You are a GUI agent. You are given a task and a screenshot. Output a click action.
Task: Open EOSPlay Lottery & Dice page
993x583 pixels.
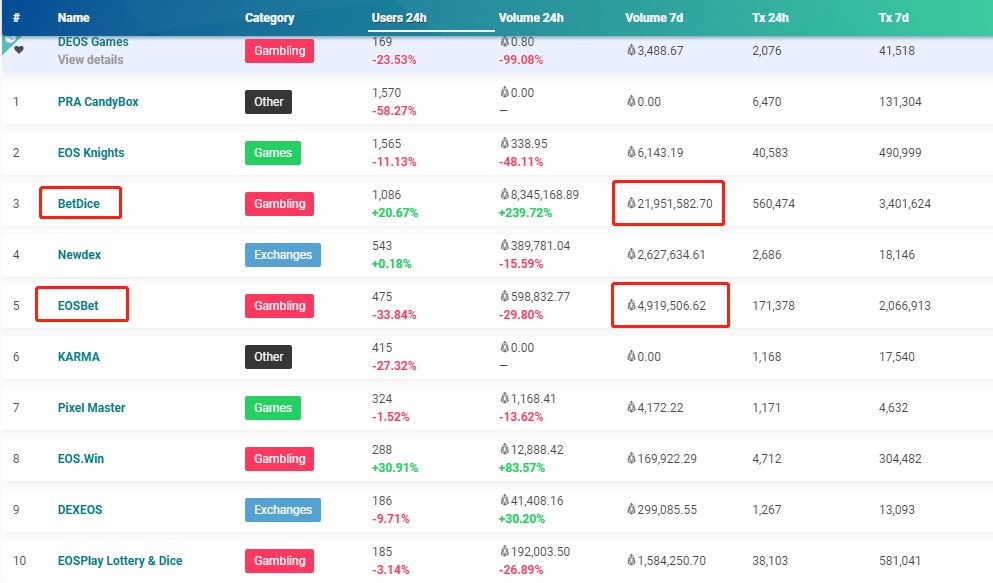(x=120, y=561)
